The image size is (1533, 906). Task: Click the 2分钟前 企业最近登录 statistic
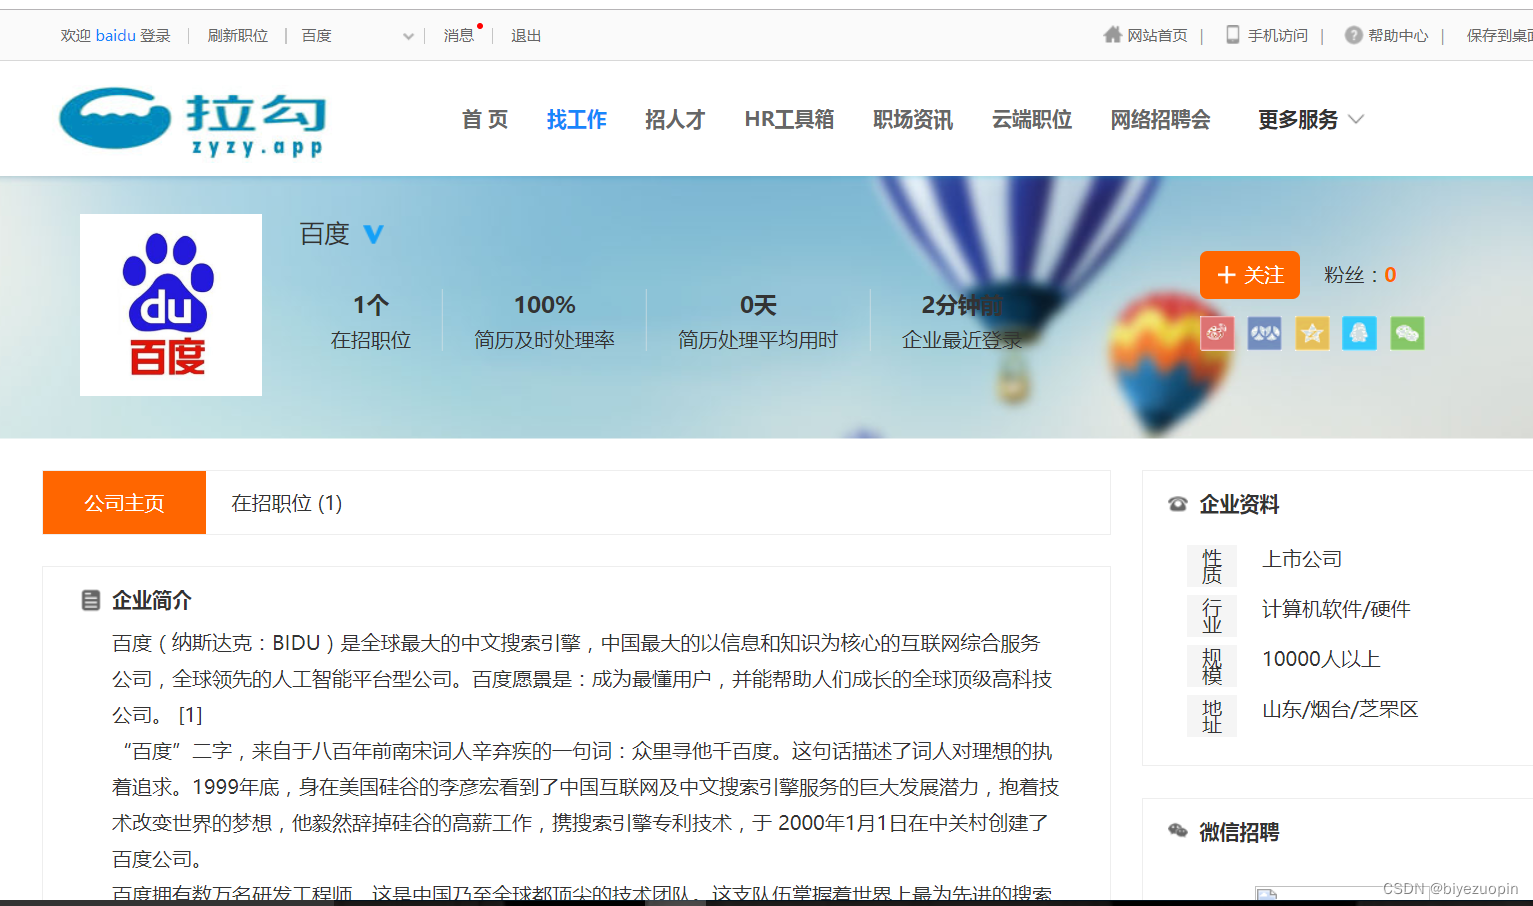(x=962, y=321)
